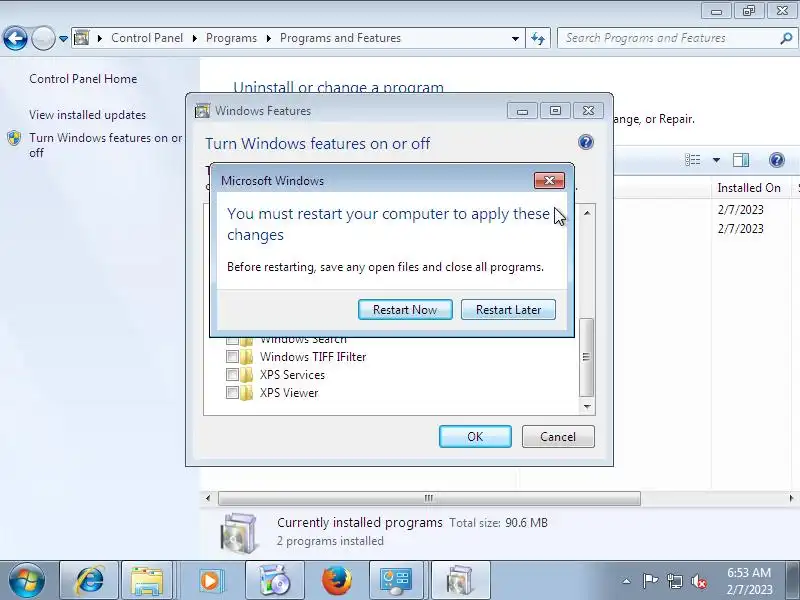The image size is (800, 600).
Task: Select Control Panel in breadcrumb
Action: click(x=147, y=38)
